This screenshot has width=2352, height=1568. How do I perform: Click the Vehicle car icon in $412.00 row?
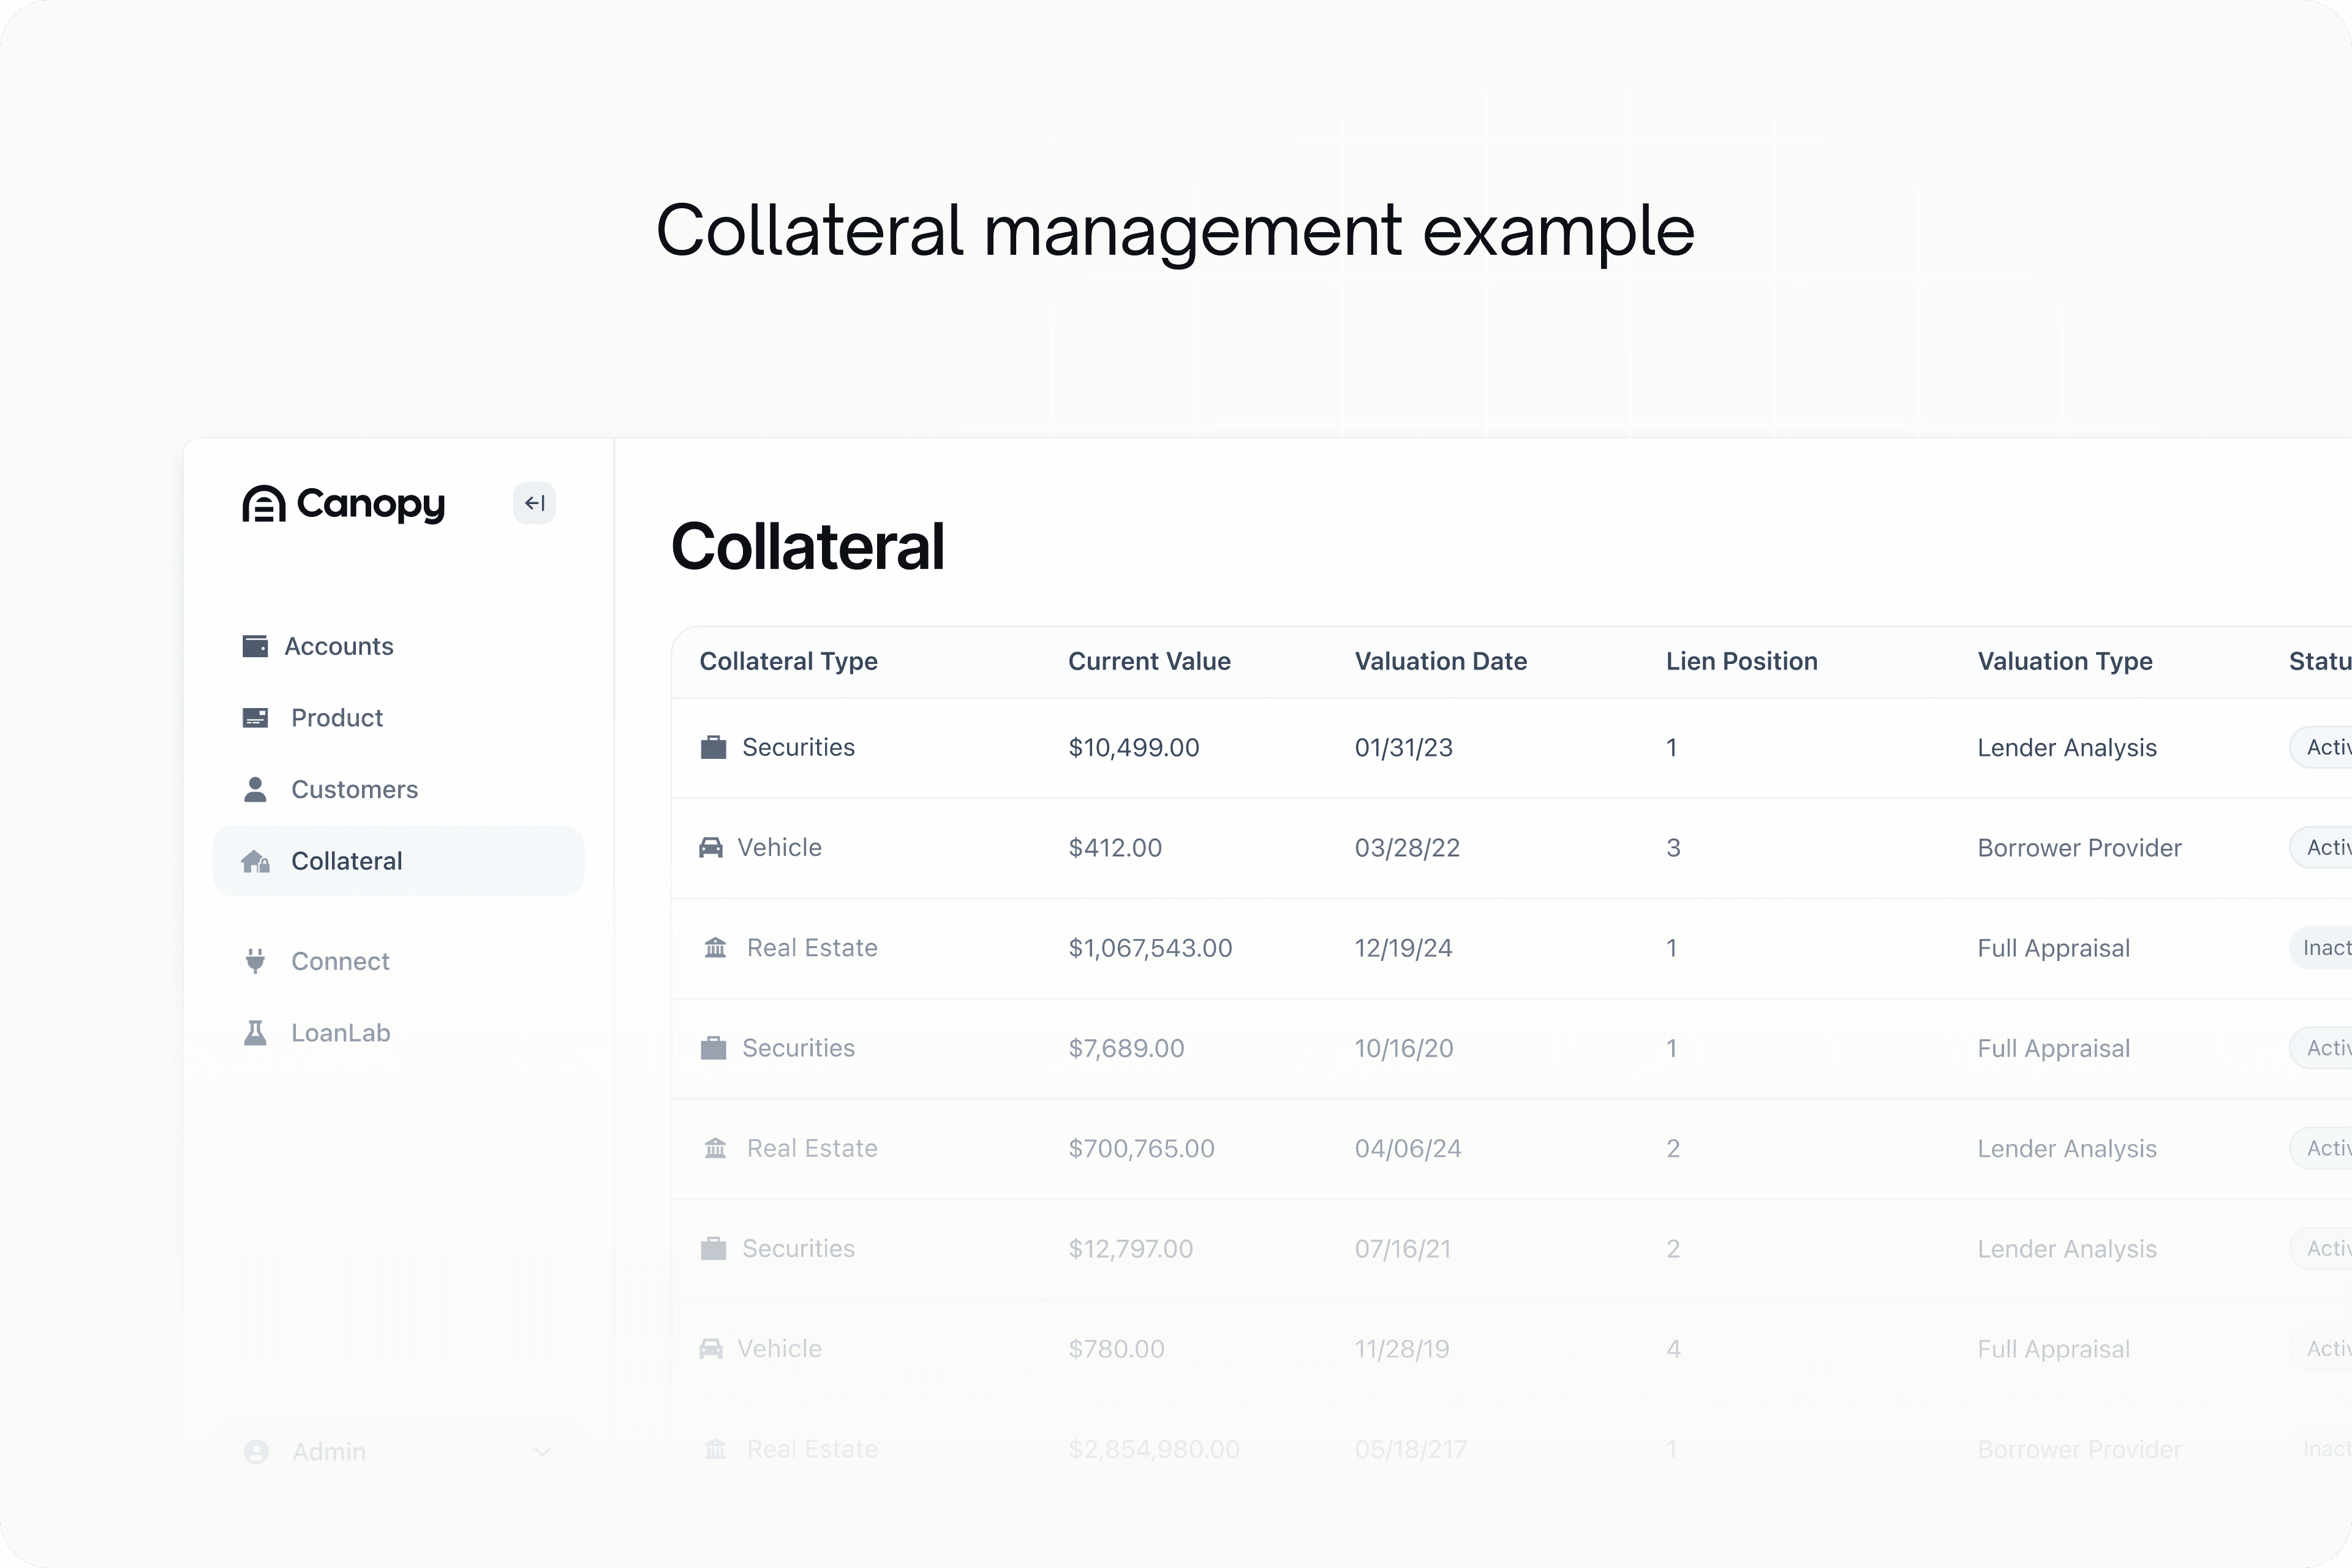coord(710,848)
